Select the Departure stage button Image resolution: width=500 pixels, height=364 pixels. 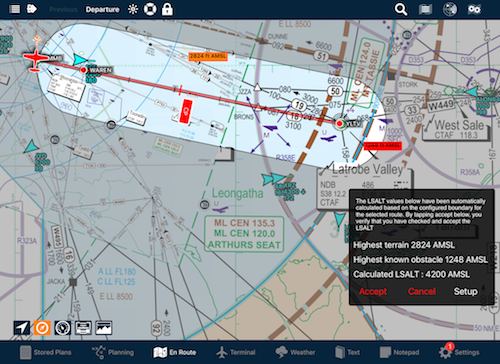[102, 10]
